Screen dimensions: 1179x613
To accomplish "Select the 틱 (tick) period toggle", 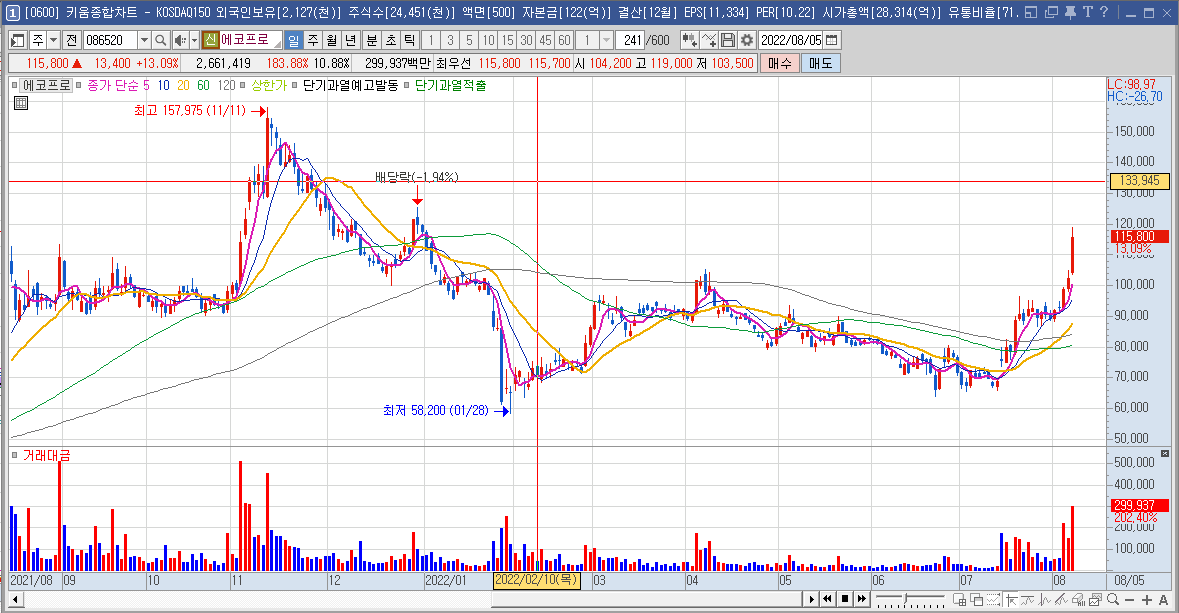I will 409,41.
